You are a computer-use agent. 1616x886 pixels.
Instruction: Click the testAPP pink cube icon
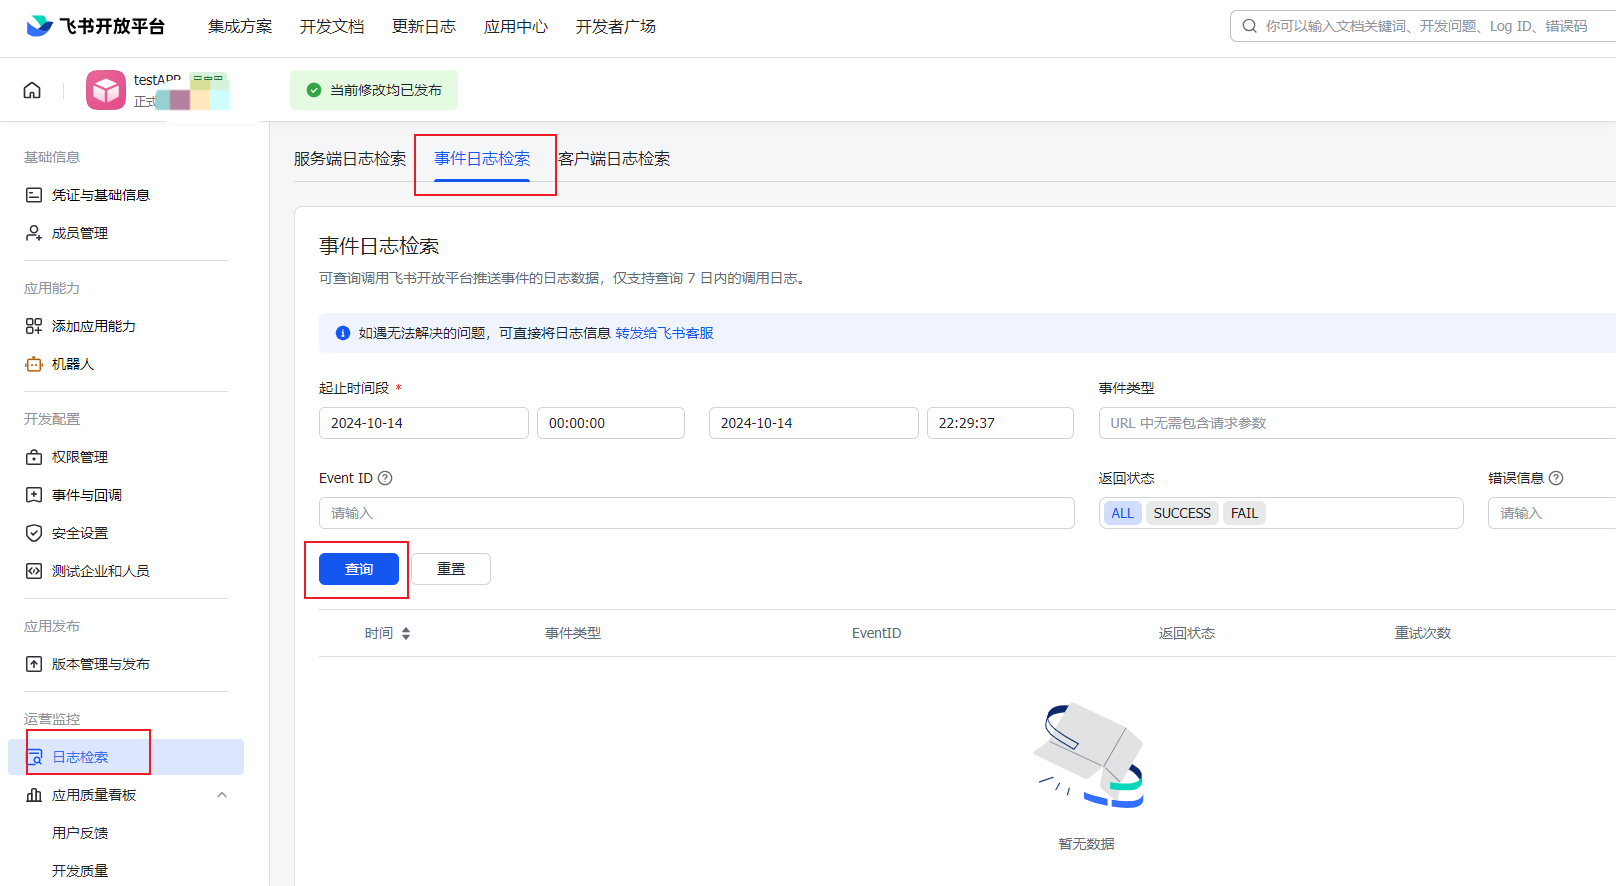106,90
